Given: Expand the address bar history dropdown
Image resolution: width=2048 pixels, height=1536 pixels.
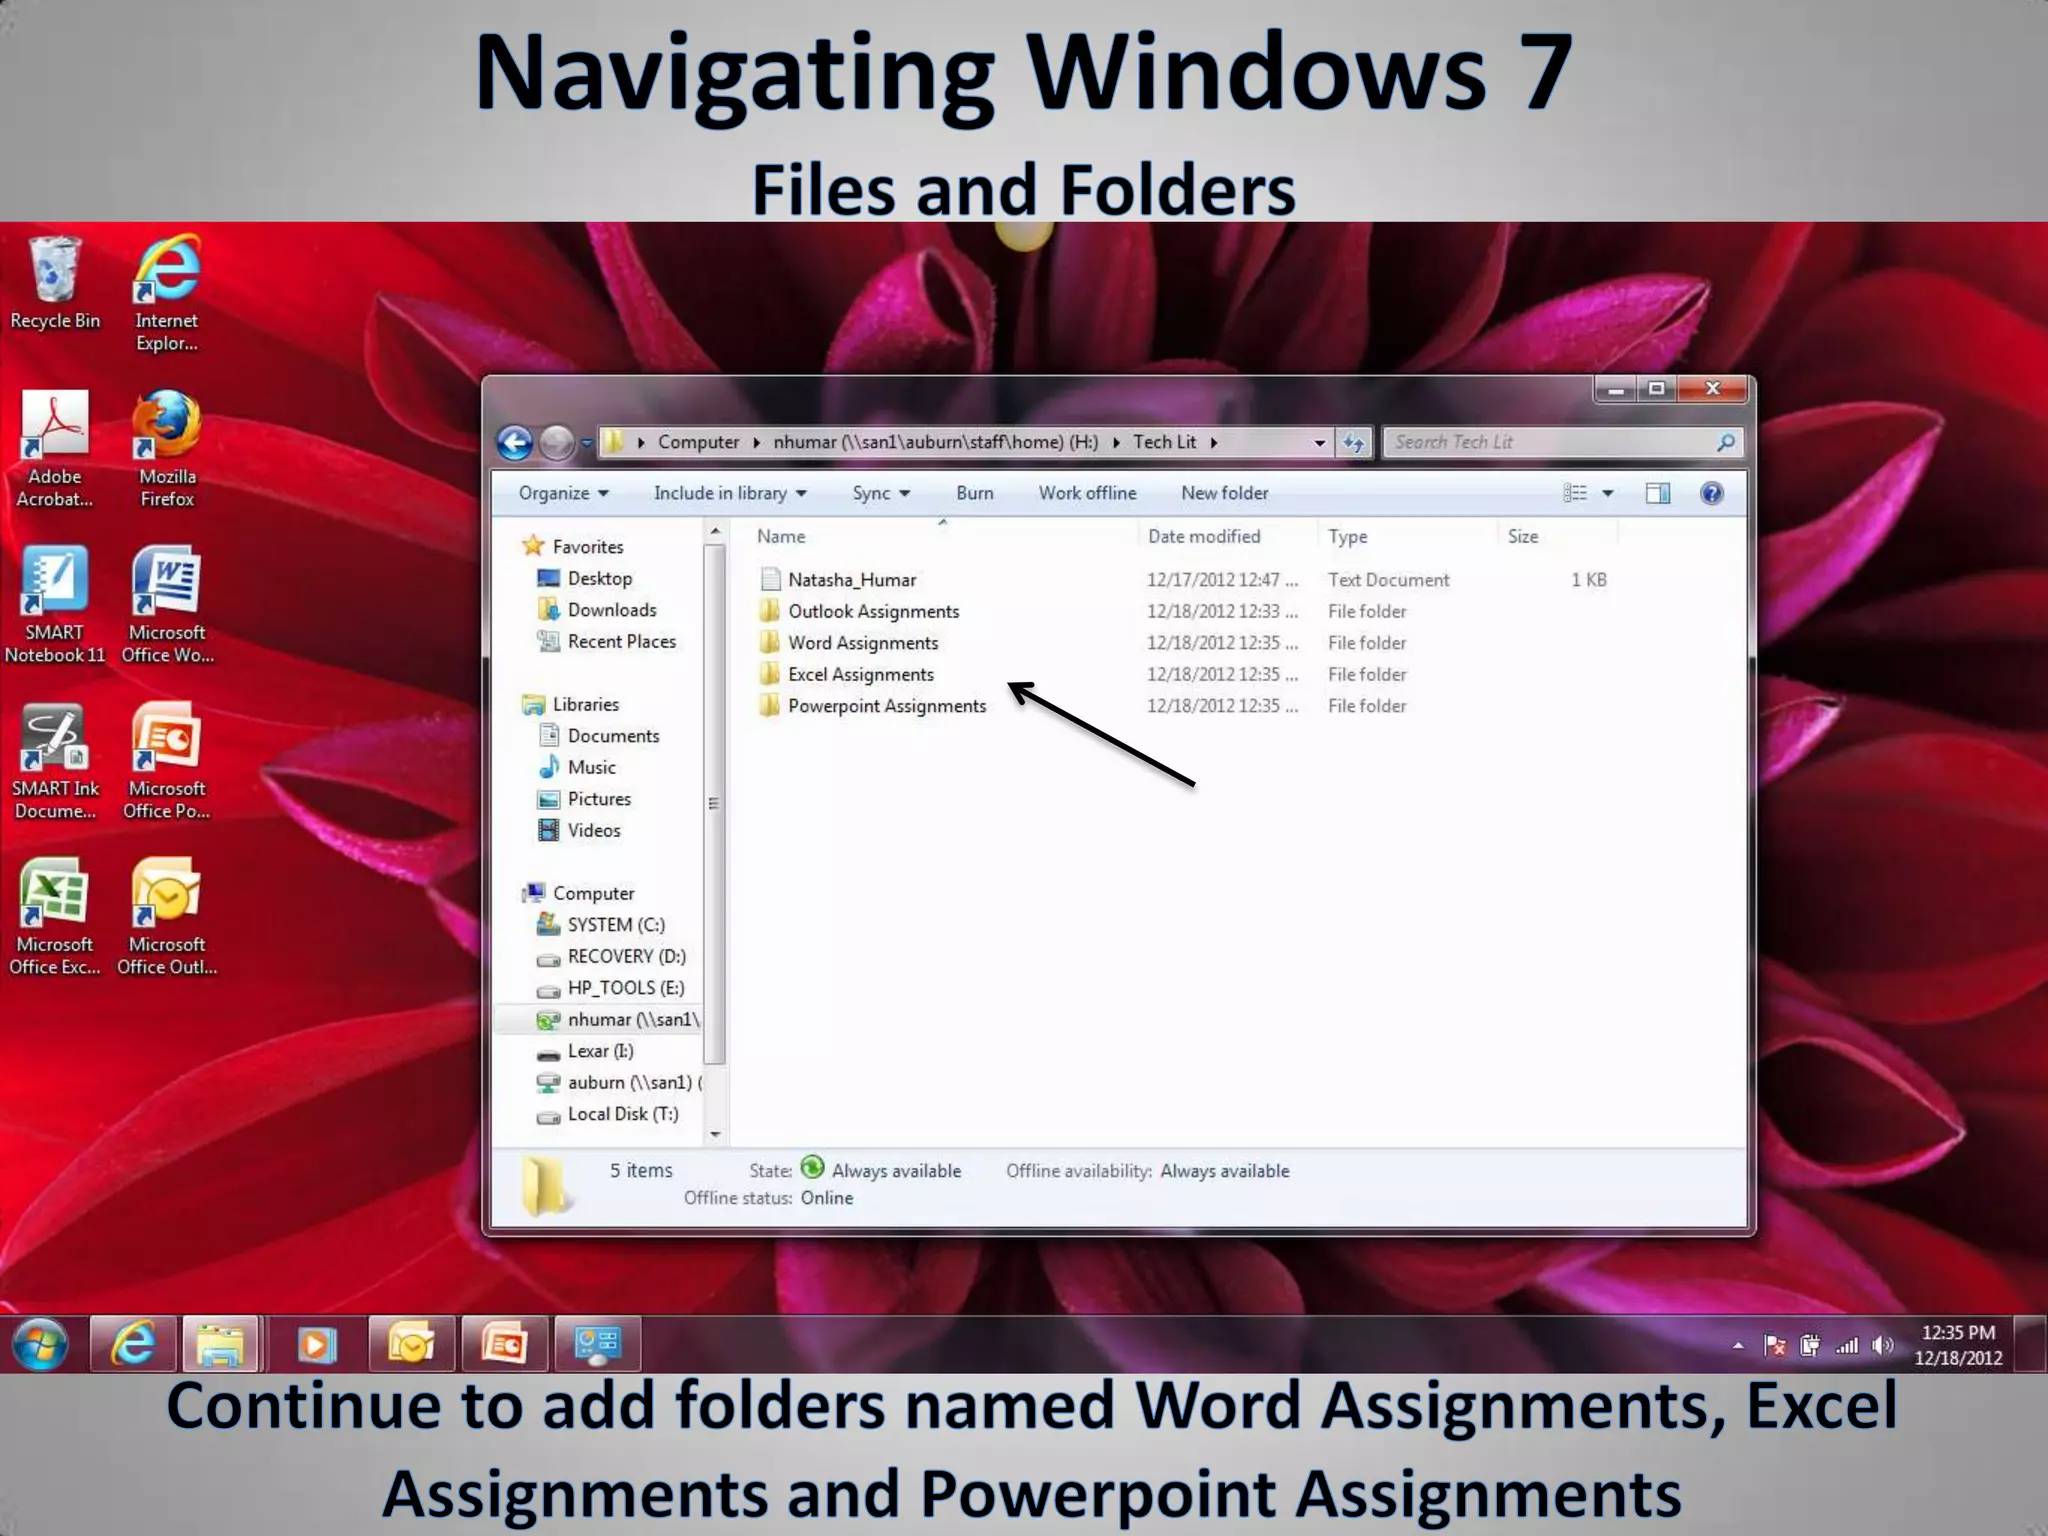Looking at the screenshot, I should pos(1319,442).
